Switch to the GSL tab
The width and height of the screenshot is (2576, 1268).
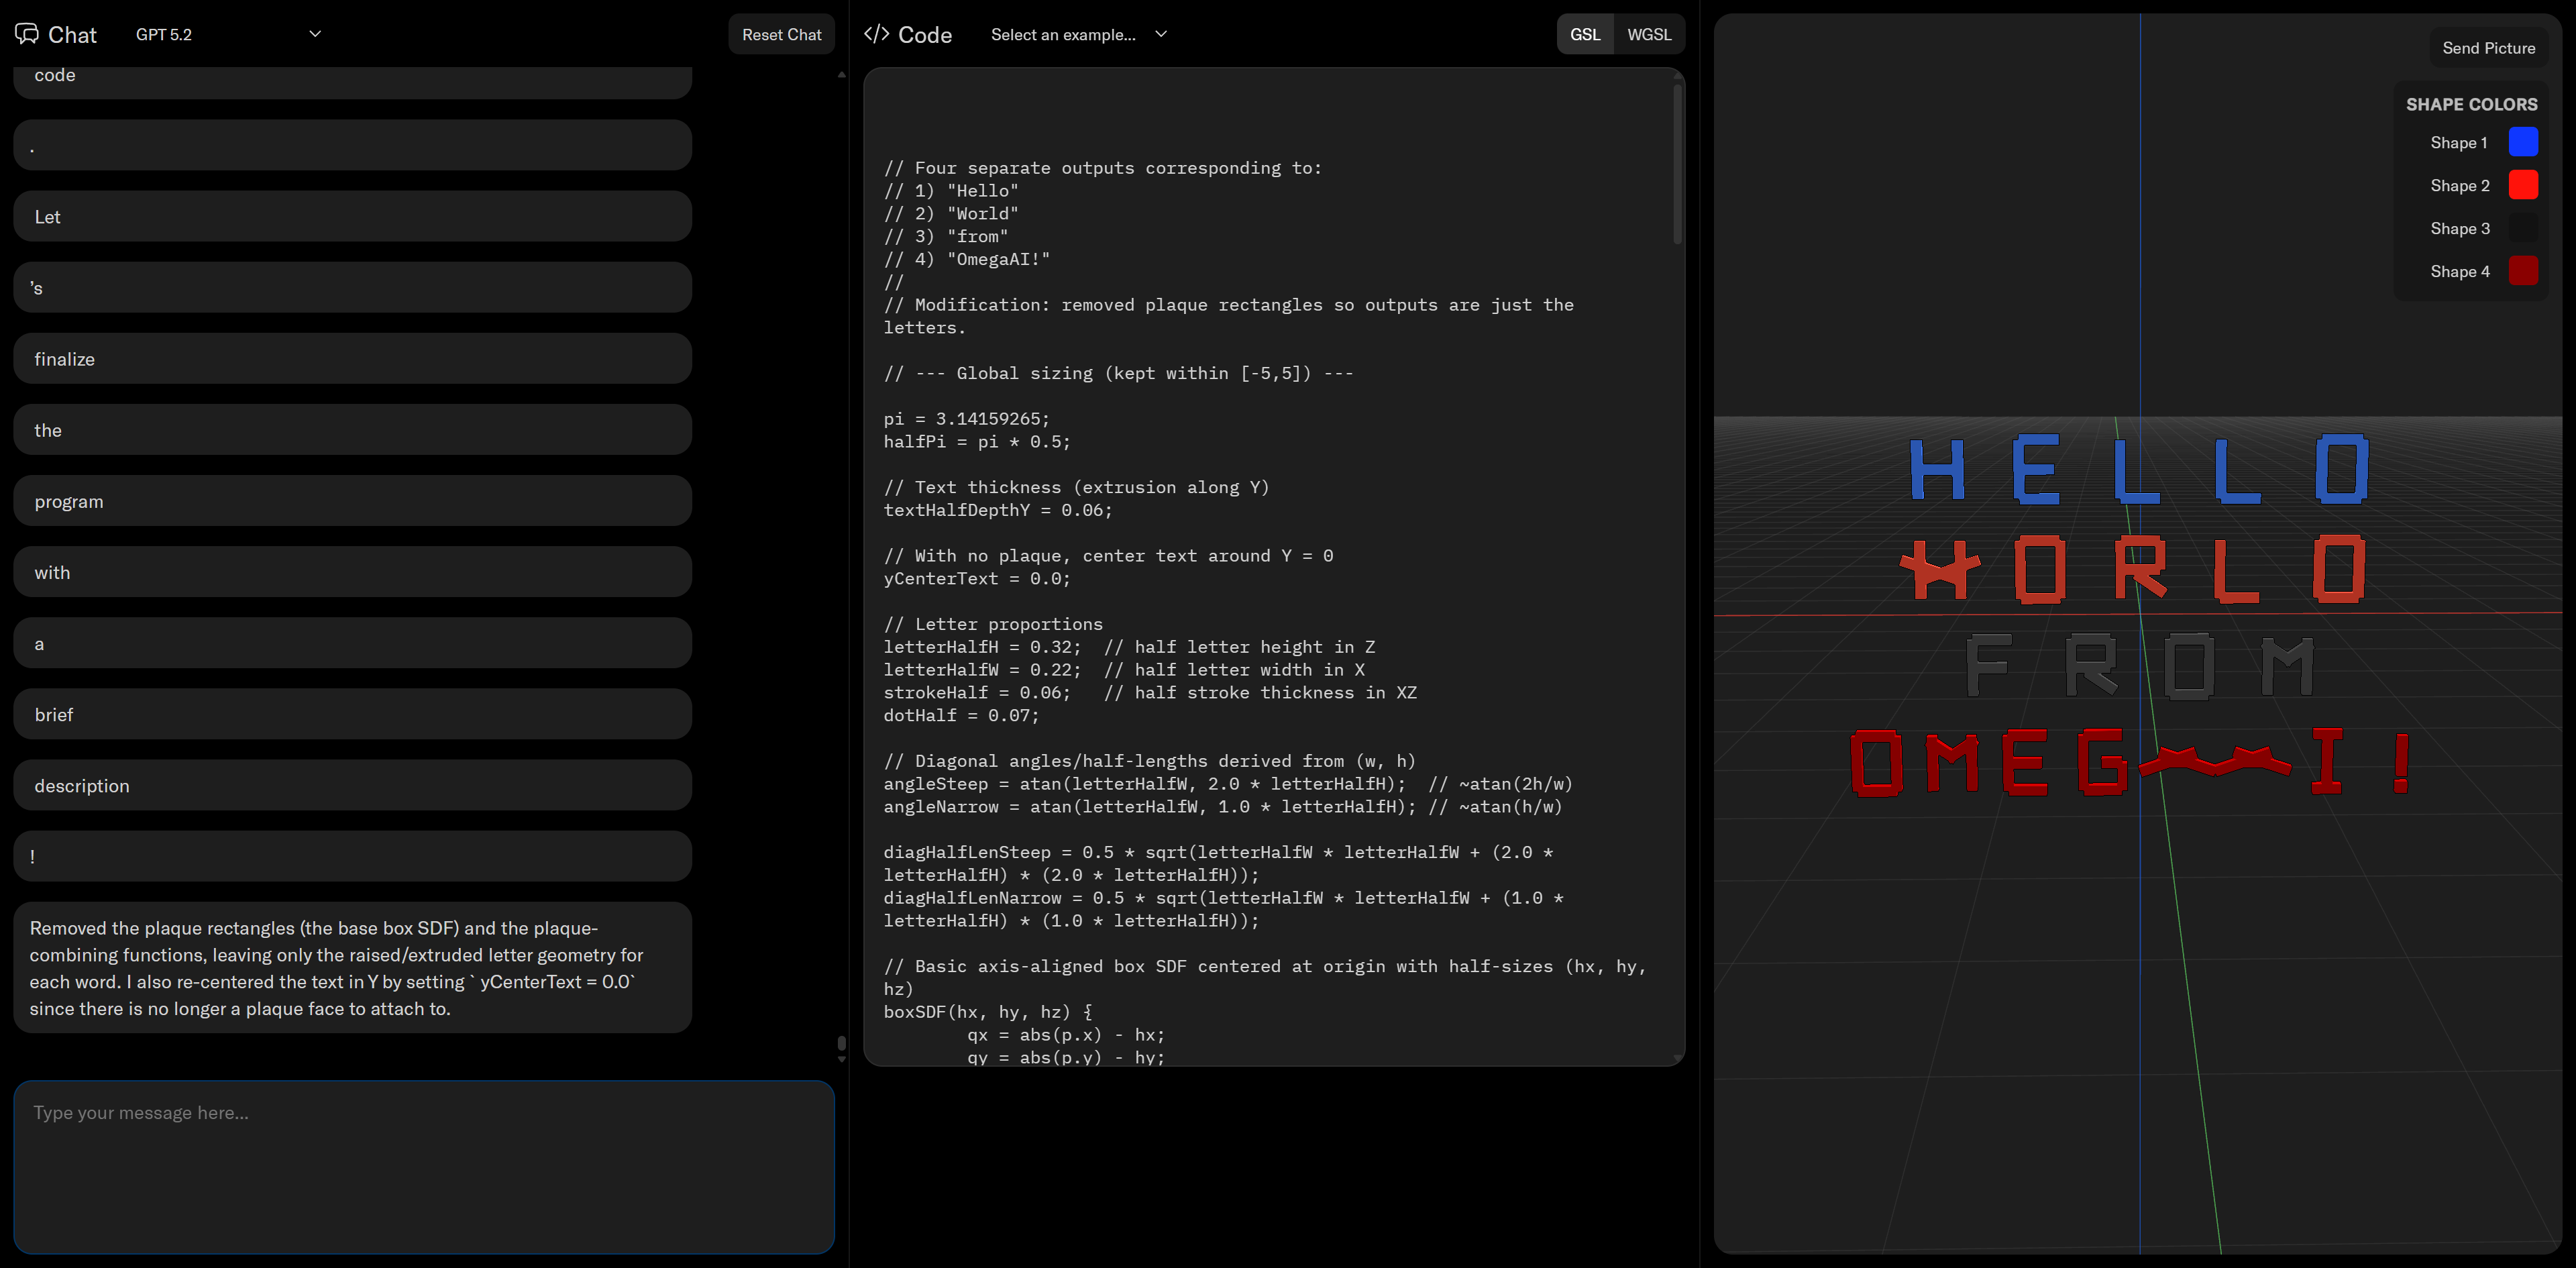[1584, 34]
